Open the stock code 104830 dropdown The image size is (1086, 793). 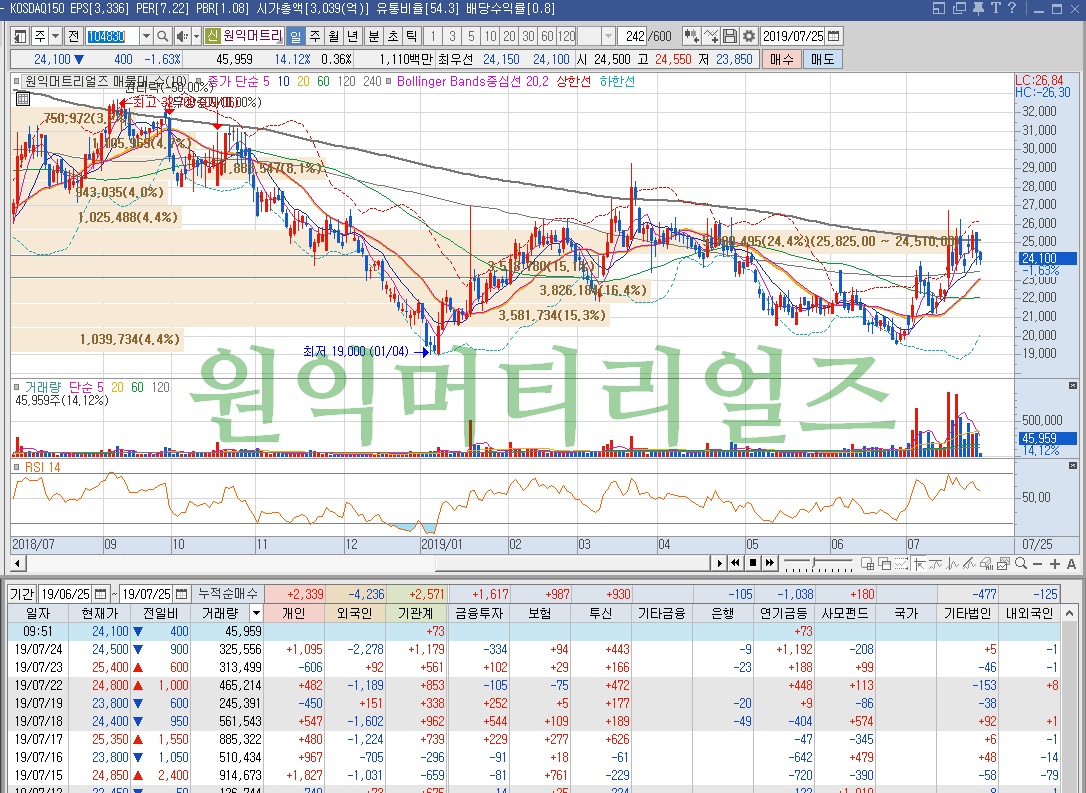[145, 36]
